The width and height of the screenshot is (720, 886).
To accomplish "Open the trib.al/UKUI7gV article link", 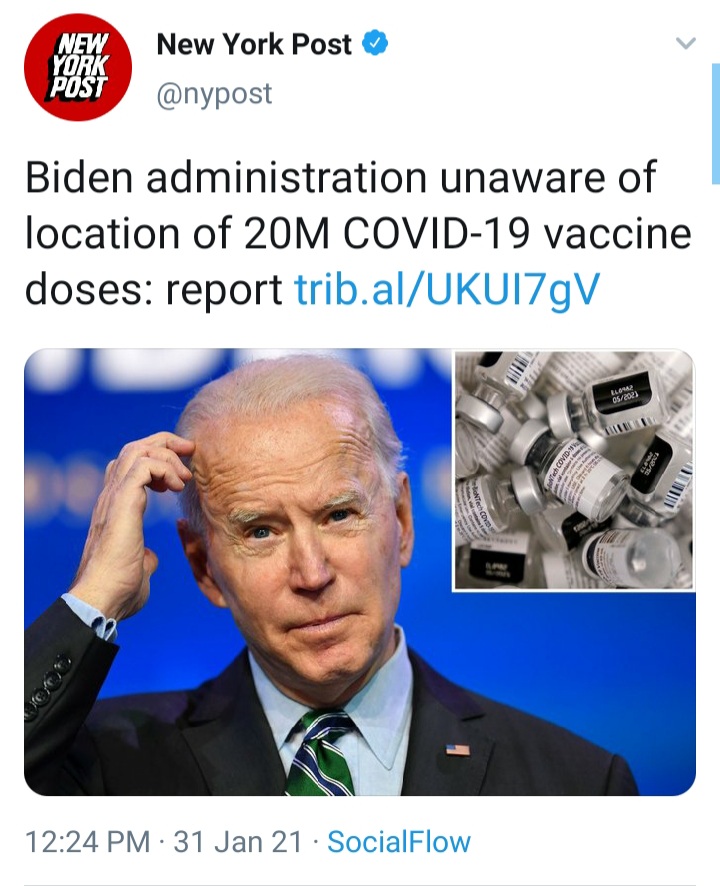I will [x=447, y=289].
